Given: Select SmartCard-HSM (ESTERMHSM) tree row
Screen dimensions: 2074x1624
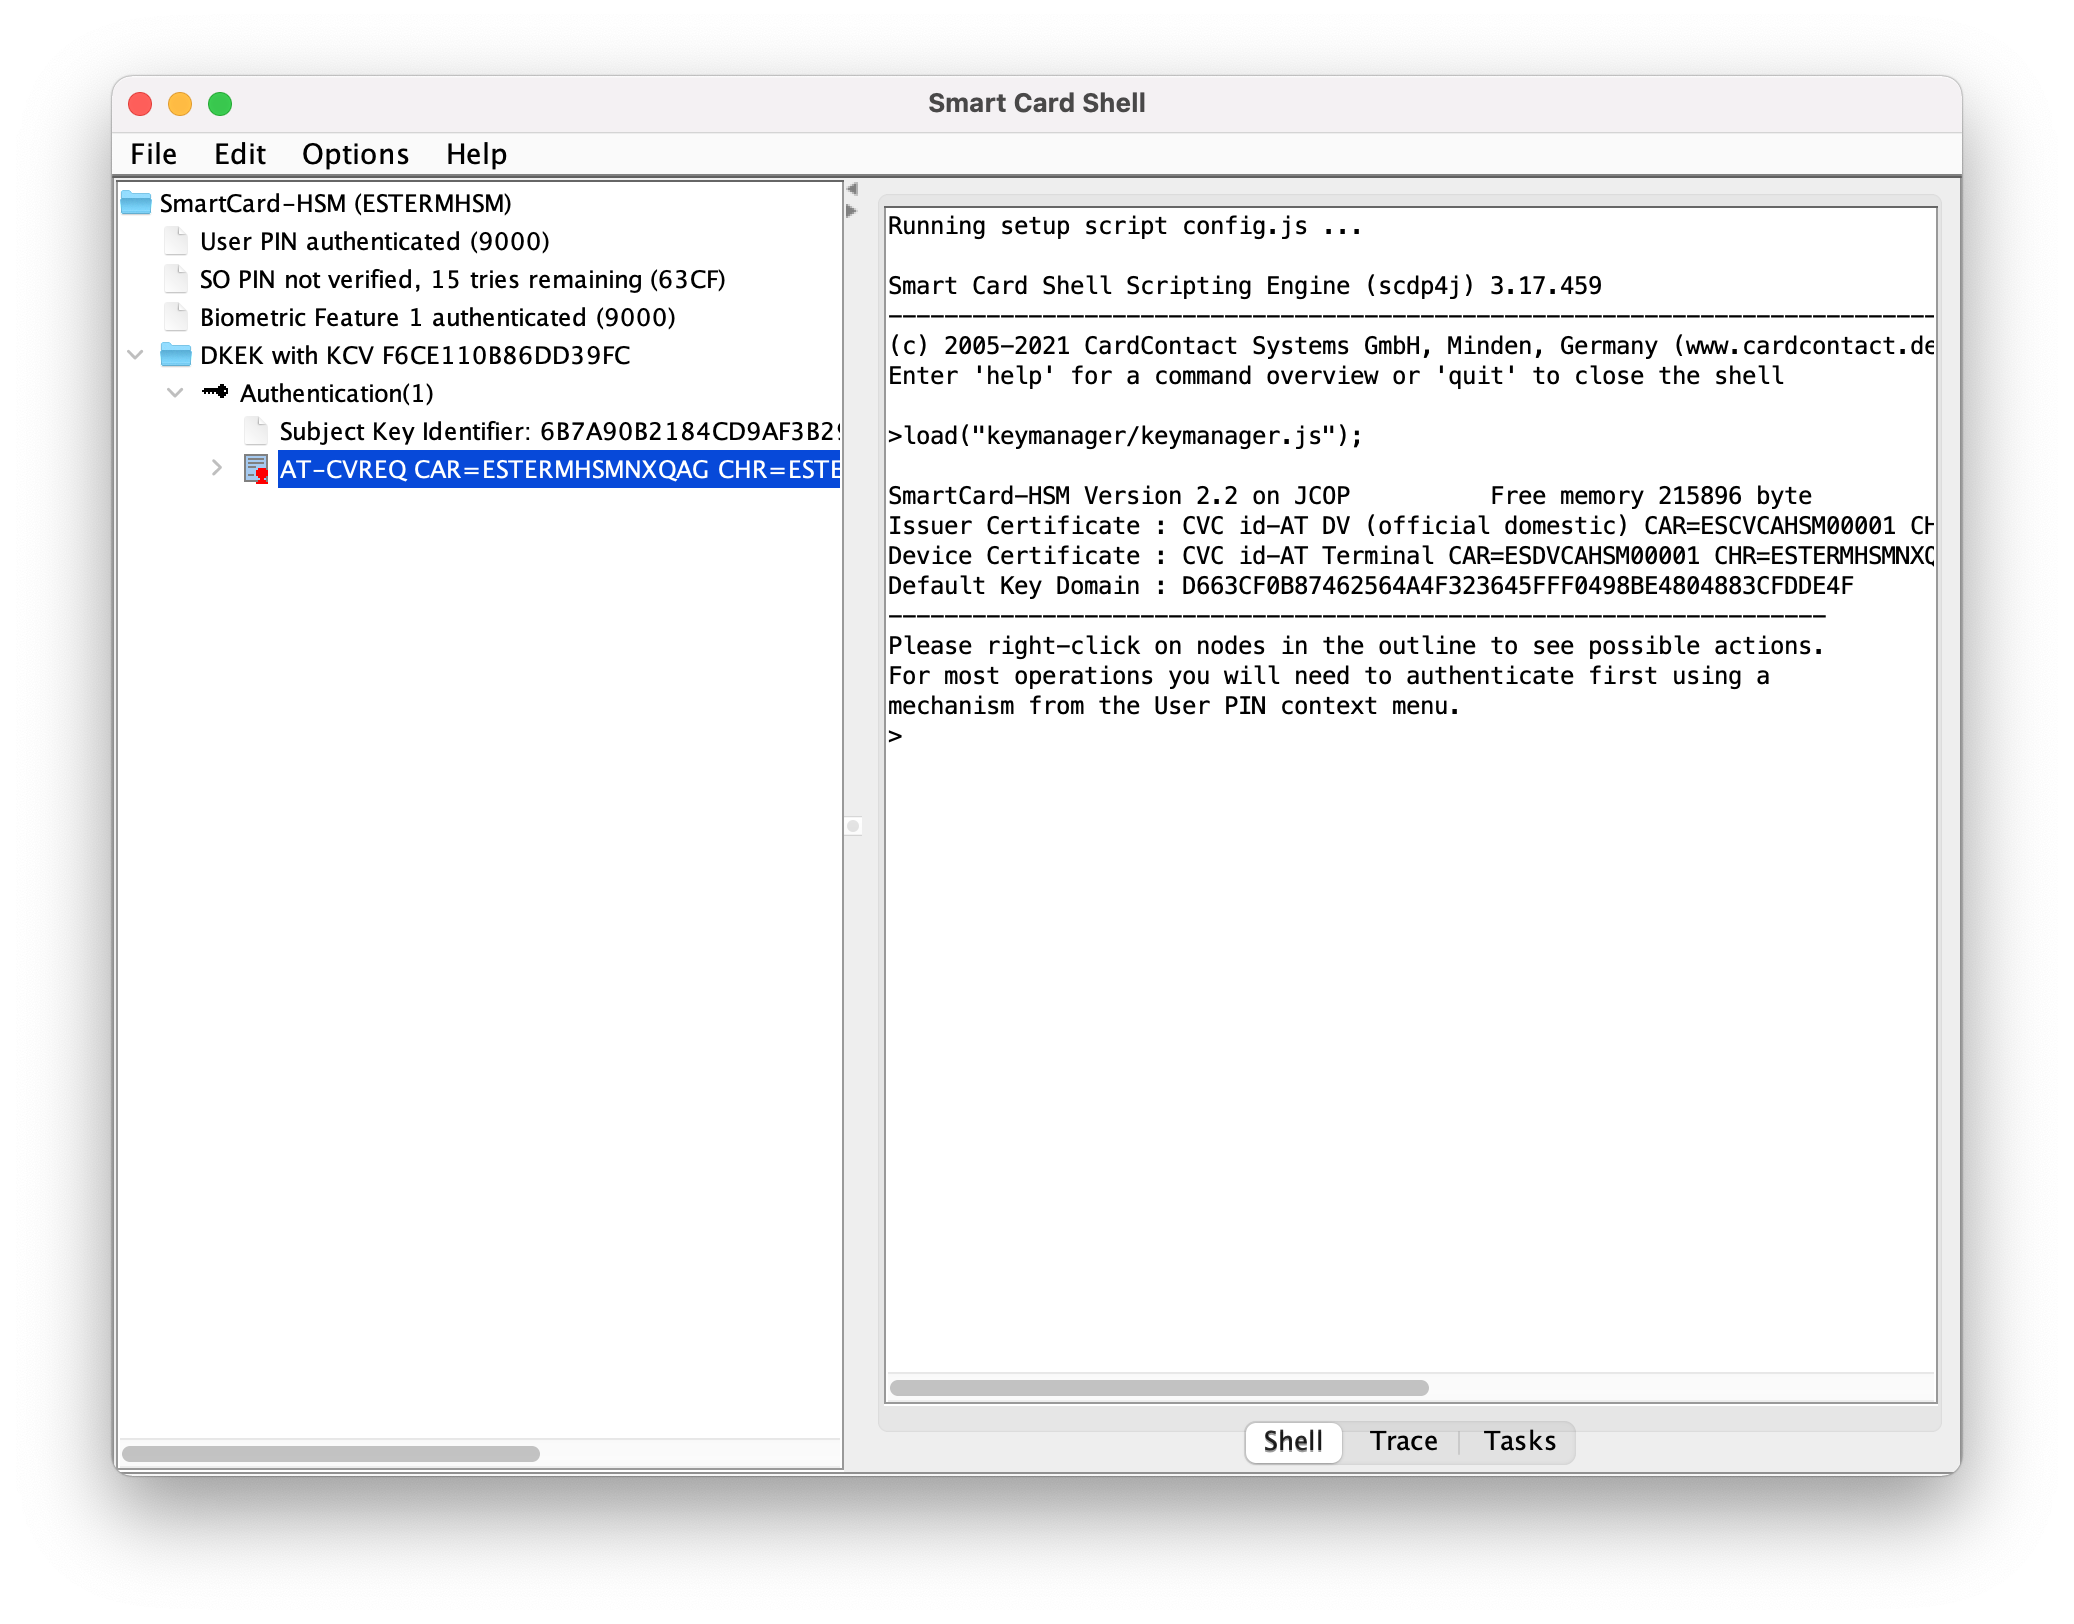Looking at the screenshot, I should click(335, 203).
